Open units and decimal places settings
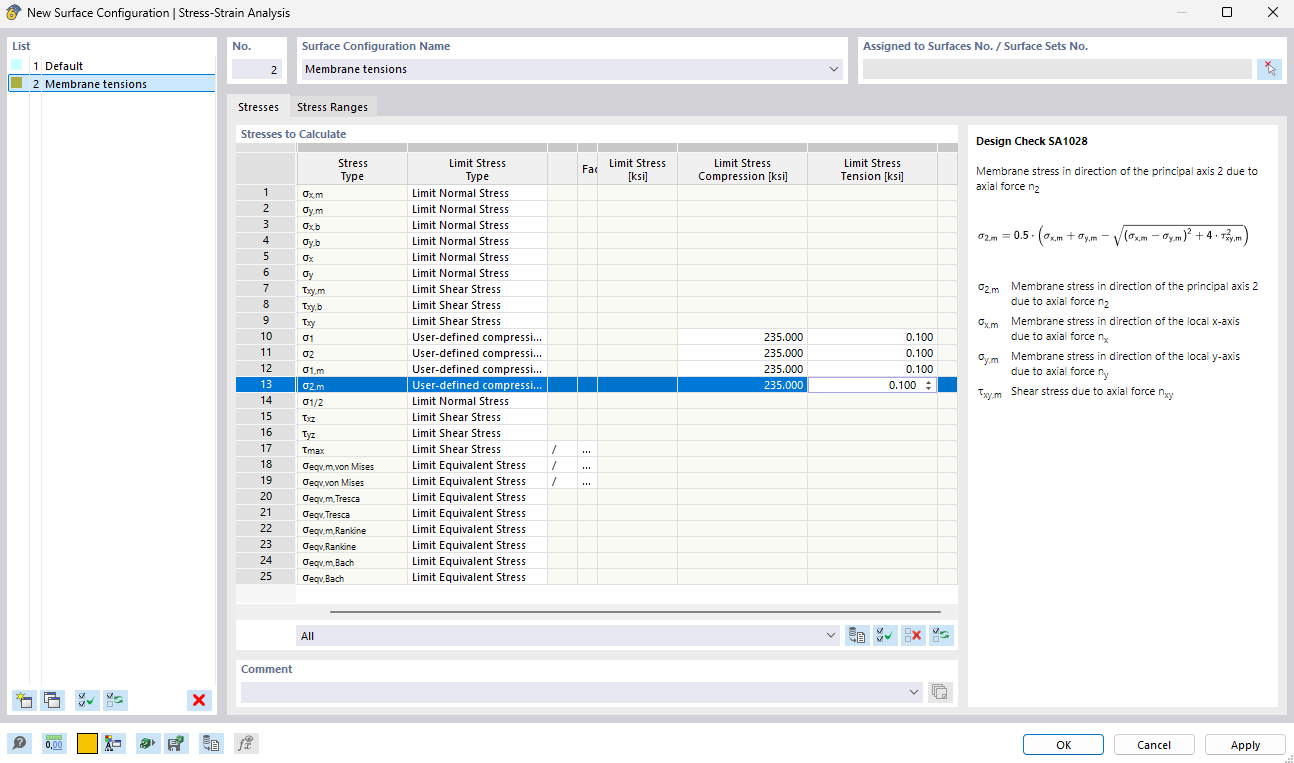This screenshot has height=763, width=1294. 53,743
